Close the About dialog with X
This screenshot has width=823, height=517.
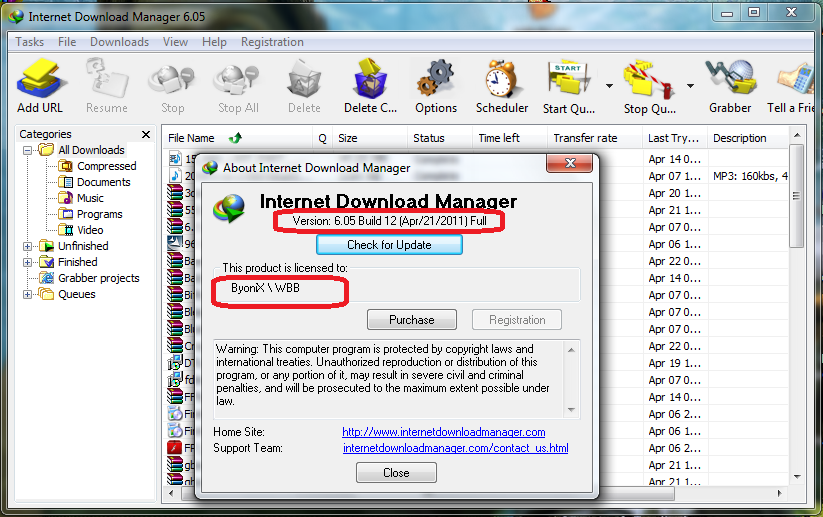point(569,163)
